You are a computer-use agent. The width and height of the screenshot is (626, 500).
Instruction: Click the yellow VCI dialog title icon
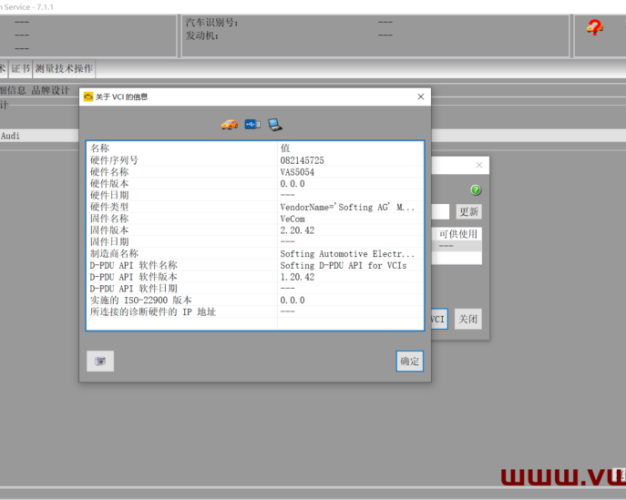pyautogui.click(x=88, y=97)
